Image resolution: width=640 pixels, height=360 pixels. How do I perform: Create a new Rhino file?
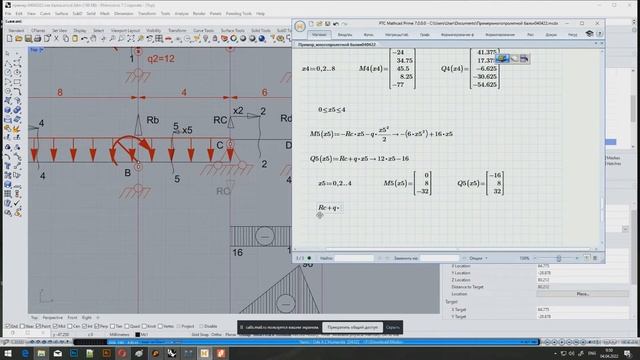click(9, 39)
